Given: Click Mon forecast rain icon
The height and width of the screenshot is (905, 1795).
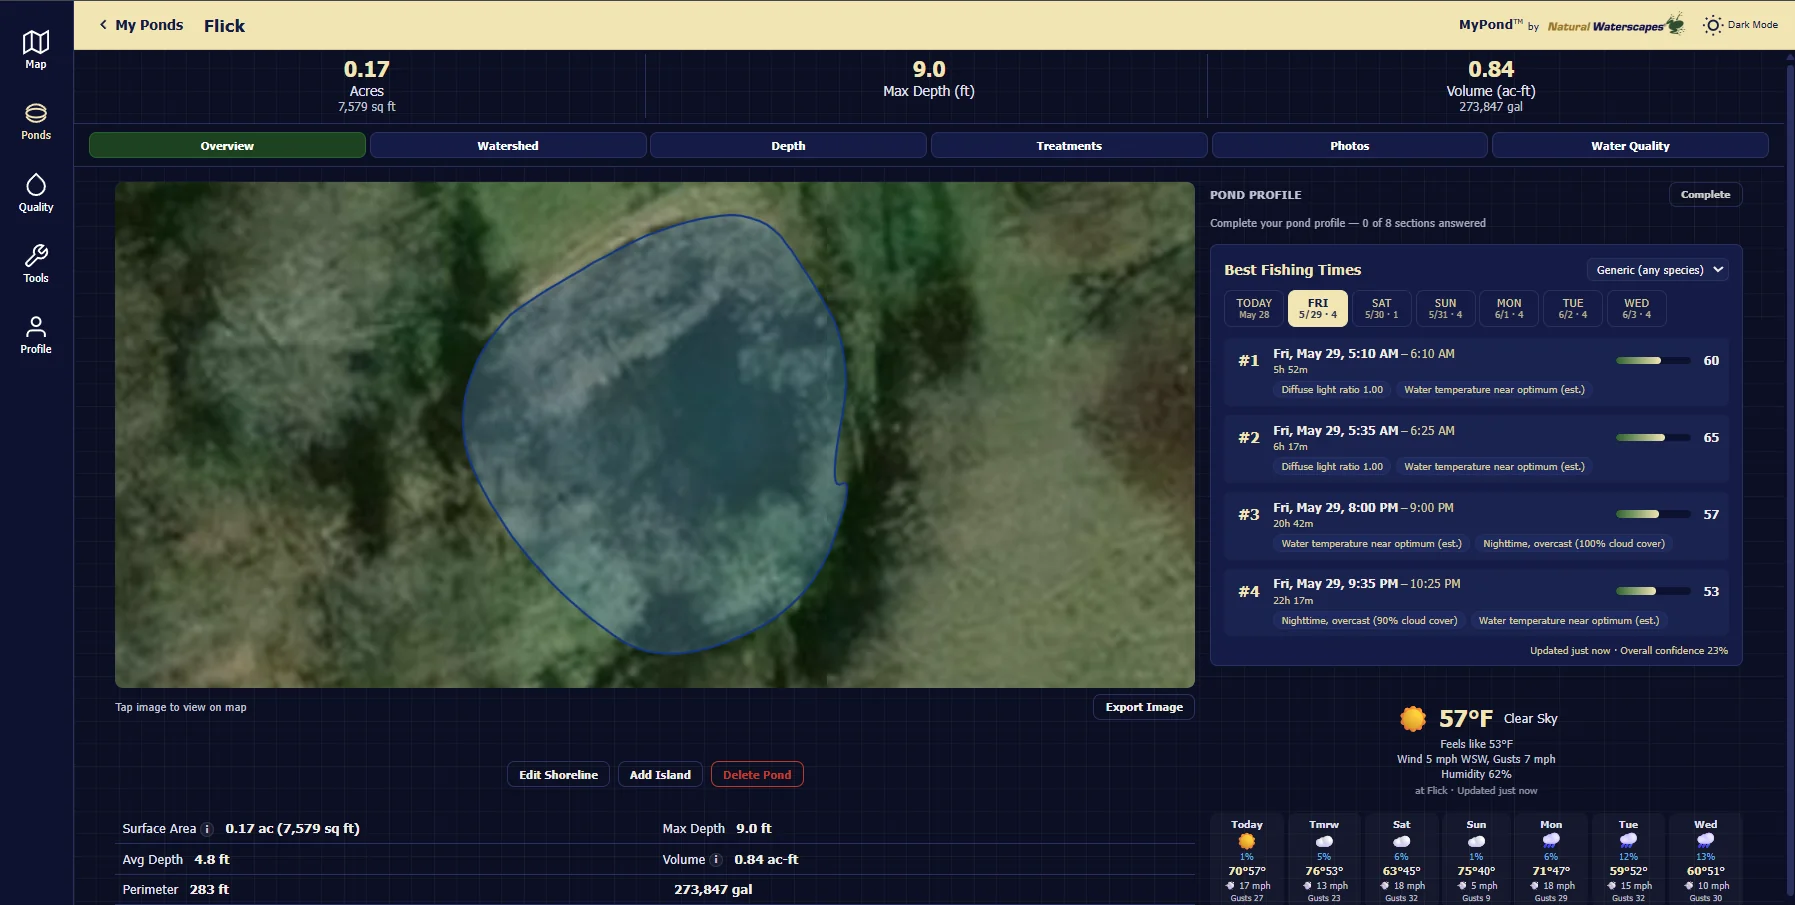Looking at the screenshot, I should point(1551,841).
